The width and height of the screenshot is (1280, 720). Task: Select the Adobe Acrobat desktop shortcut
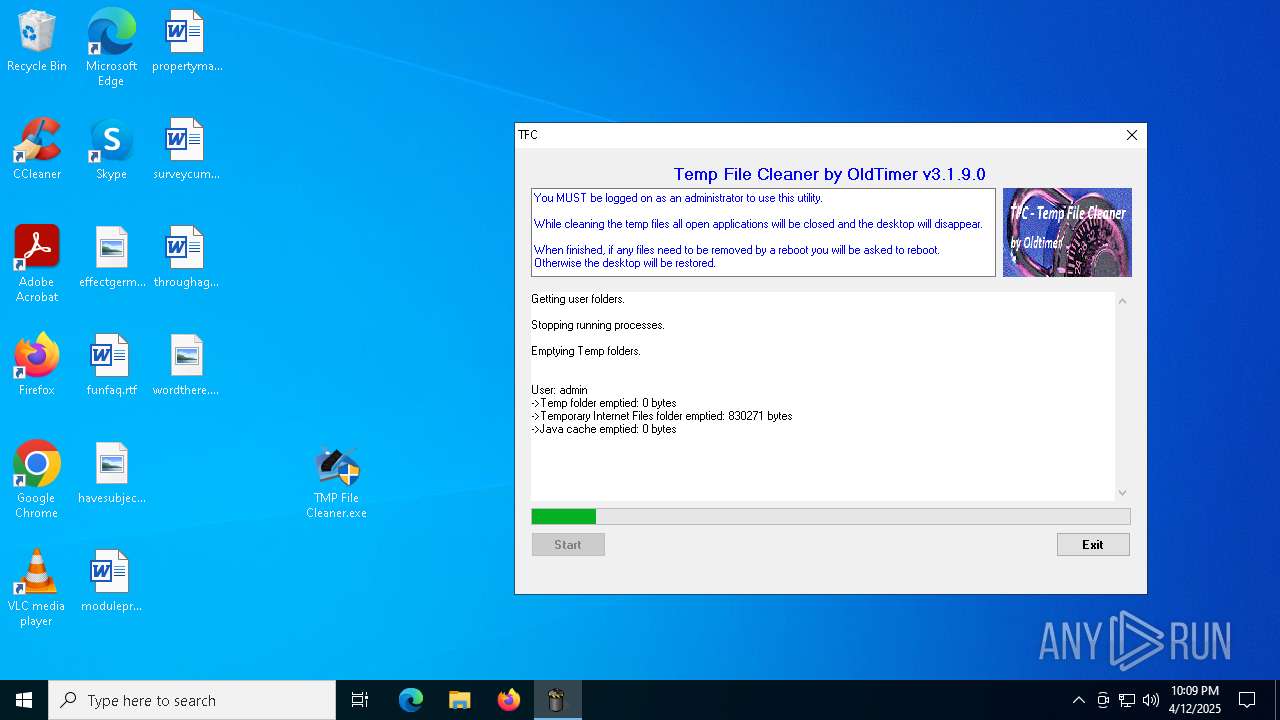click(x=37, y=264)
